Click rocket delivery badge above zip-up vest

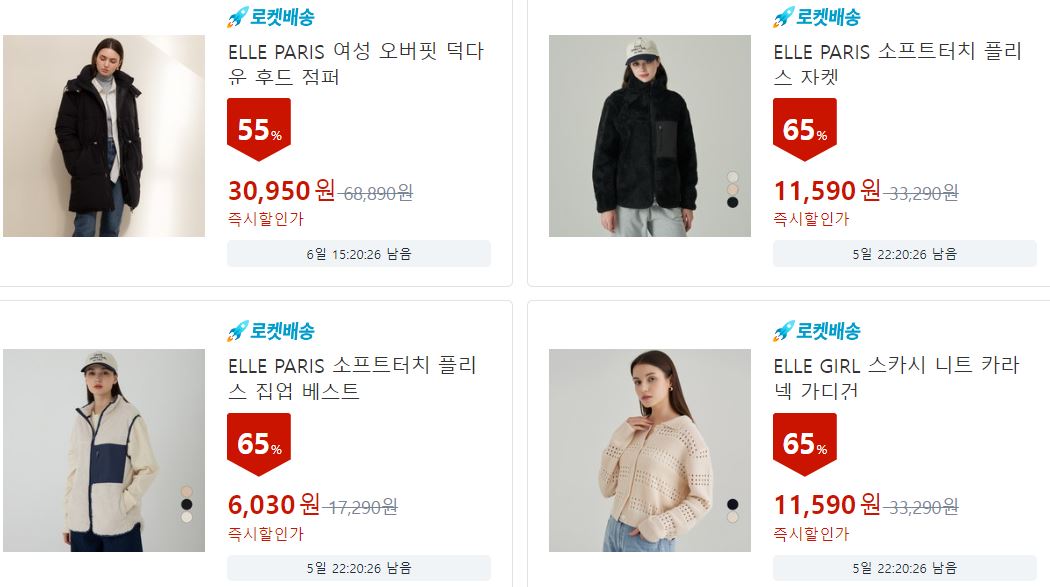click(x=271, y=331)
